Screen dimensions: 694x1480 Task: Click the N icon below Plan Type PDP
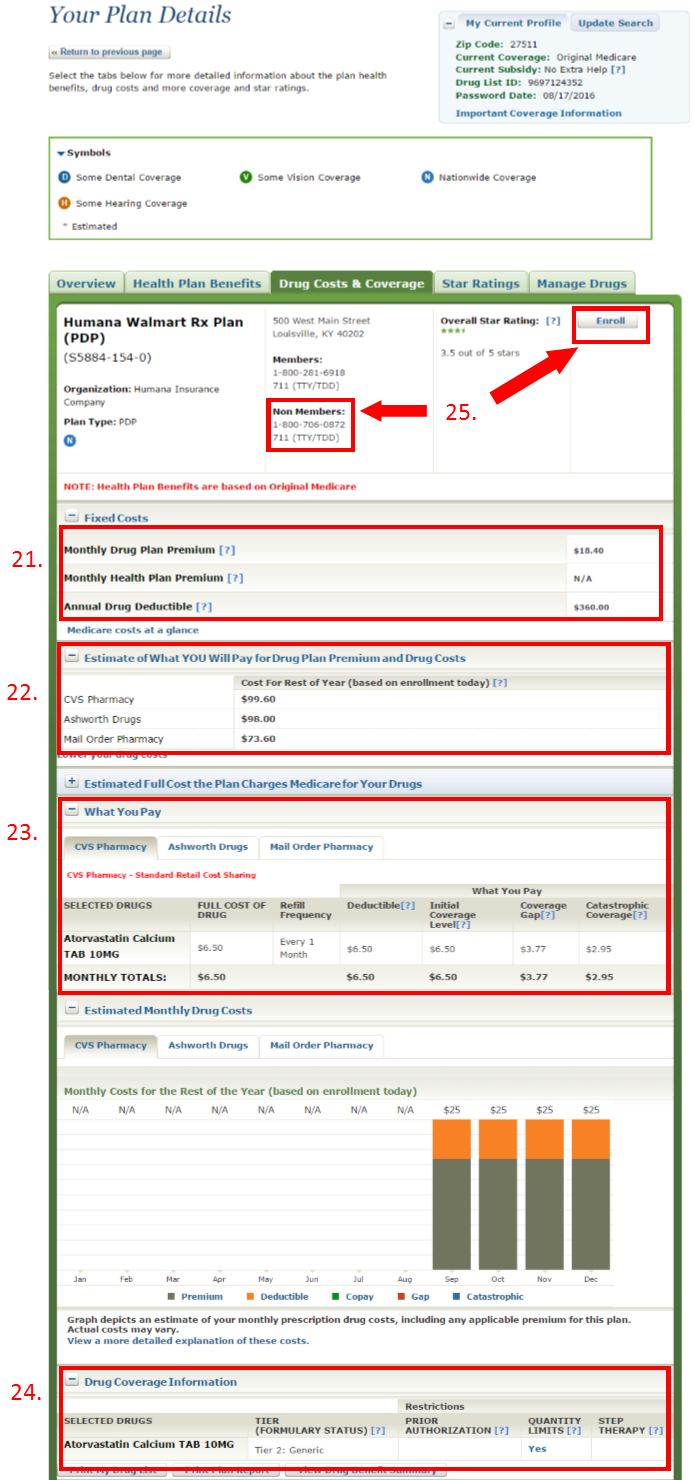click(x=70, y=440)
